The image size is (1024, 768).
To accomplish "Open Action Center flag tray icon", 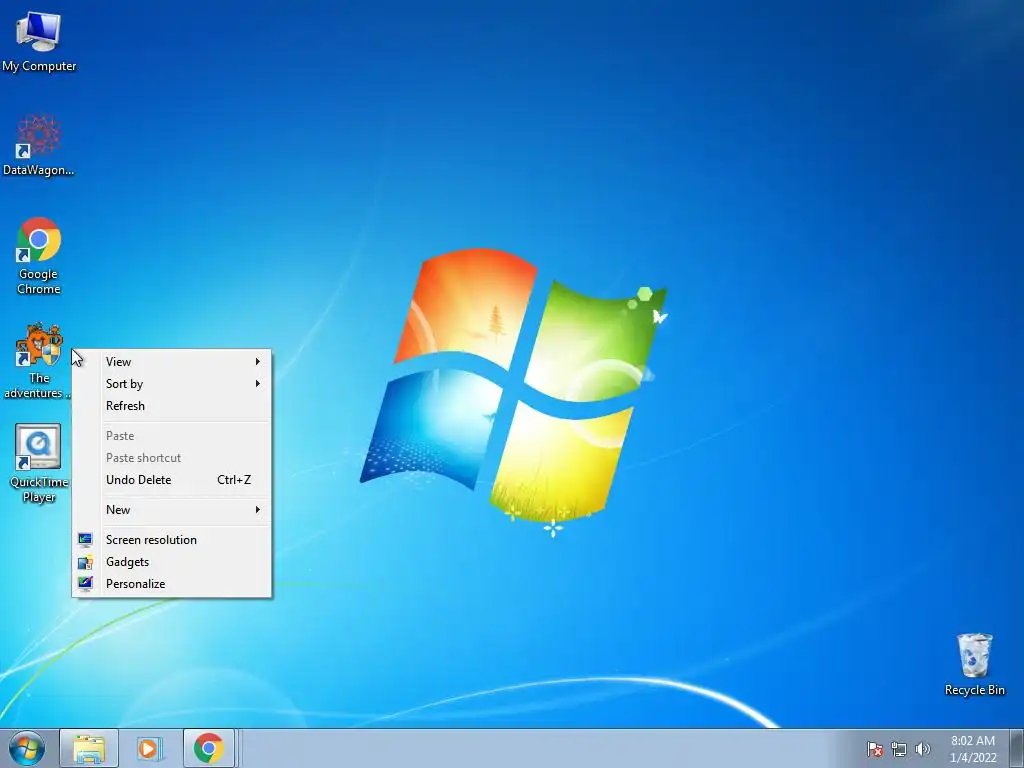I will (x=875, y=749).
